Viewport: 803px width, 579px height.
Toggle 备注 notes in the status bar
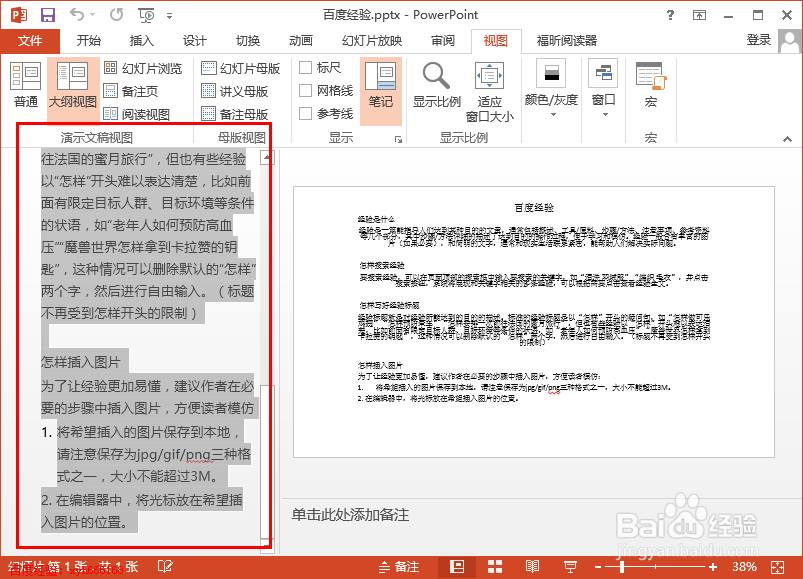399,567
